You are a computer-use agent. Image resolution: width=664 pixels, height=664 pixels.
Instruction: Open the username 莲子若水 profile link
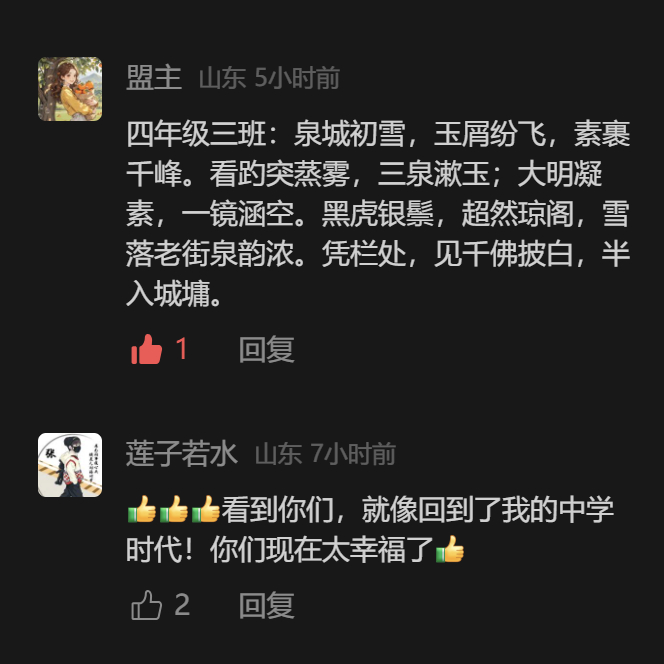coord(182,454)
